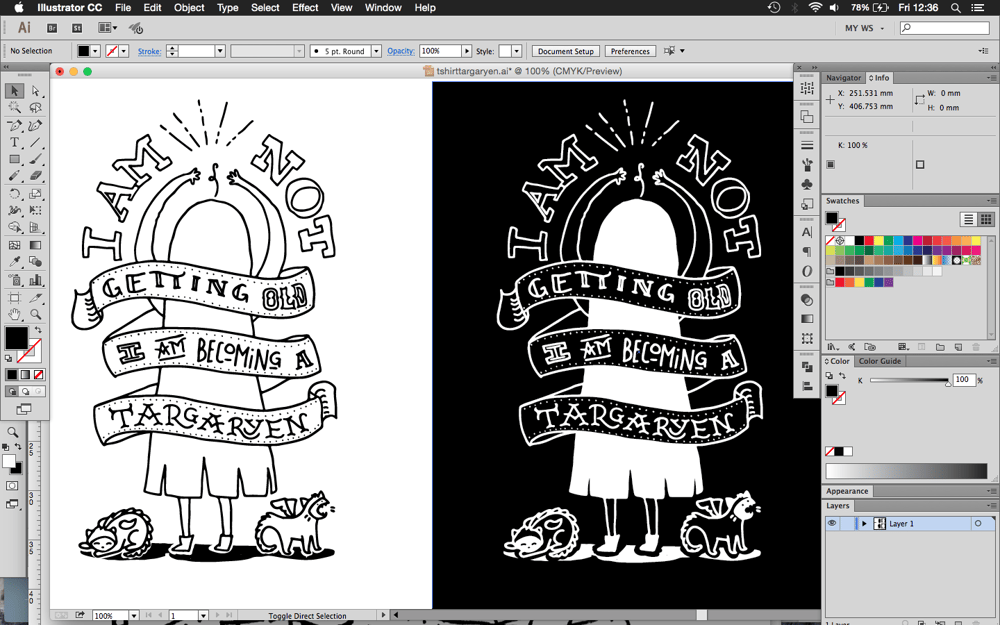Screen dimensions: 1000x625
Task: Open the Opacity panel link
Action: [x=401, y=51]
